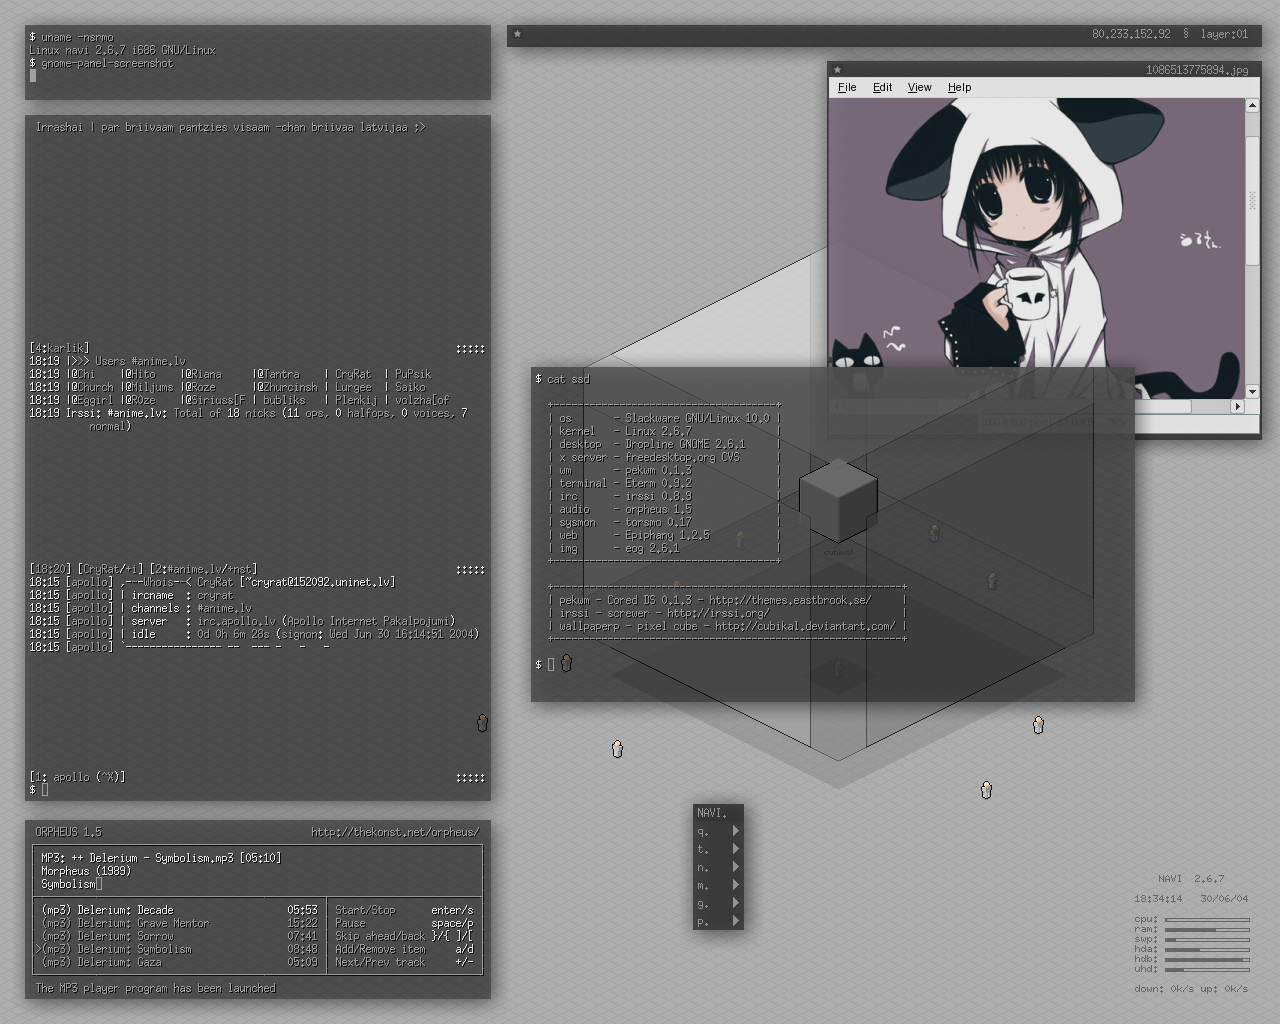
Task: Click the 'gnome-panel-screenshot' command text
Action: tap(107, 63)
